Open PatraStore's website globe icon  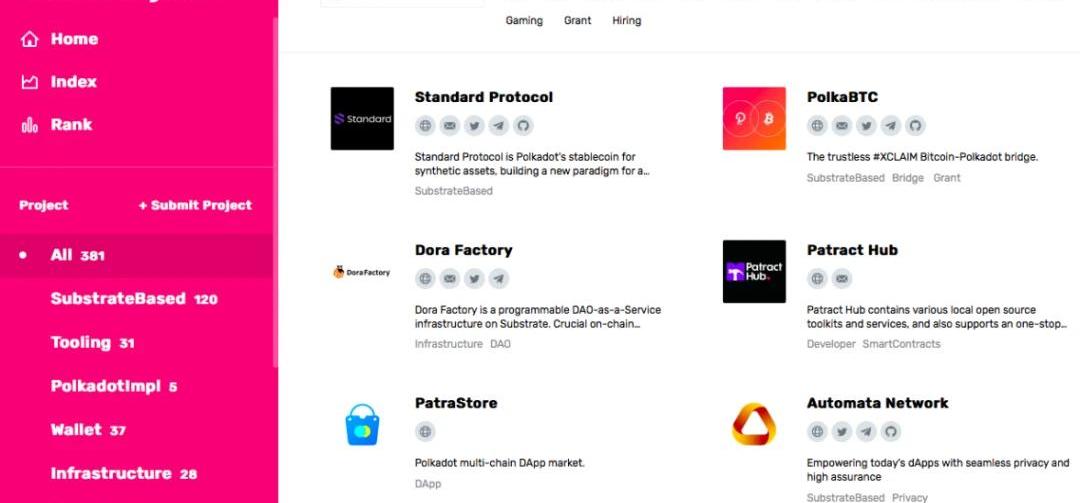(x=425, y=431)
